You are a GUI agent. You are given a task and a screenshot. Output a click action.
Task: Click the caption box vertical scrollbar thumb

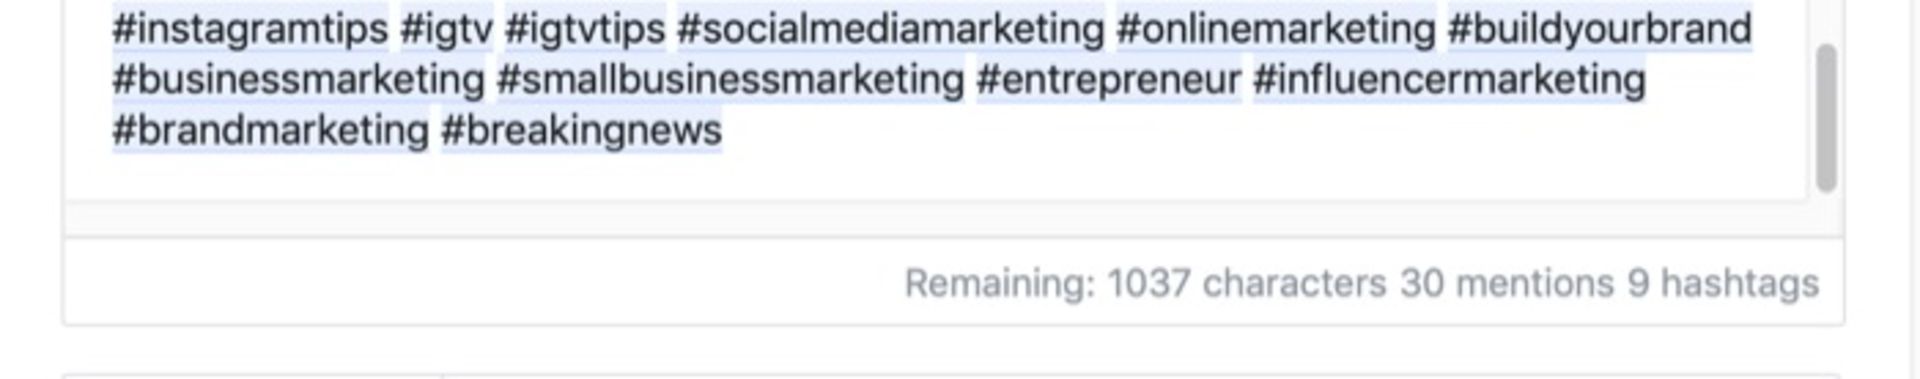coord(1826,118)
